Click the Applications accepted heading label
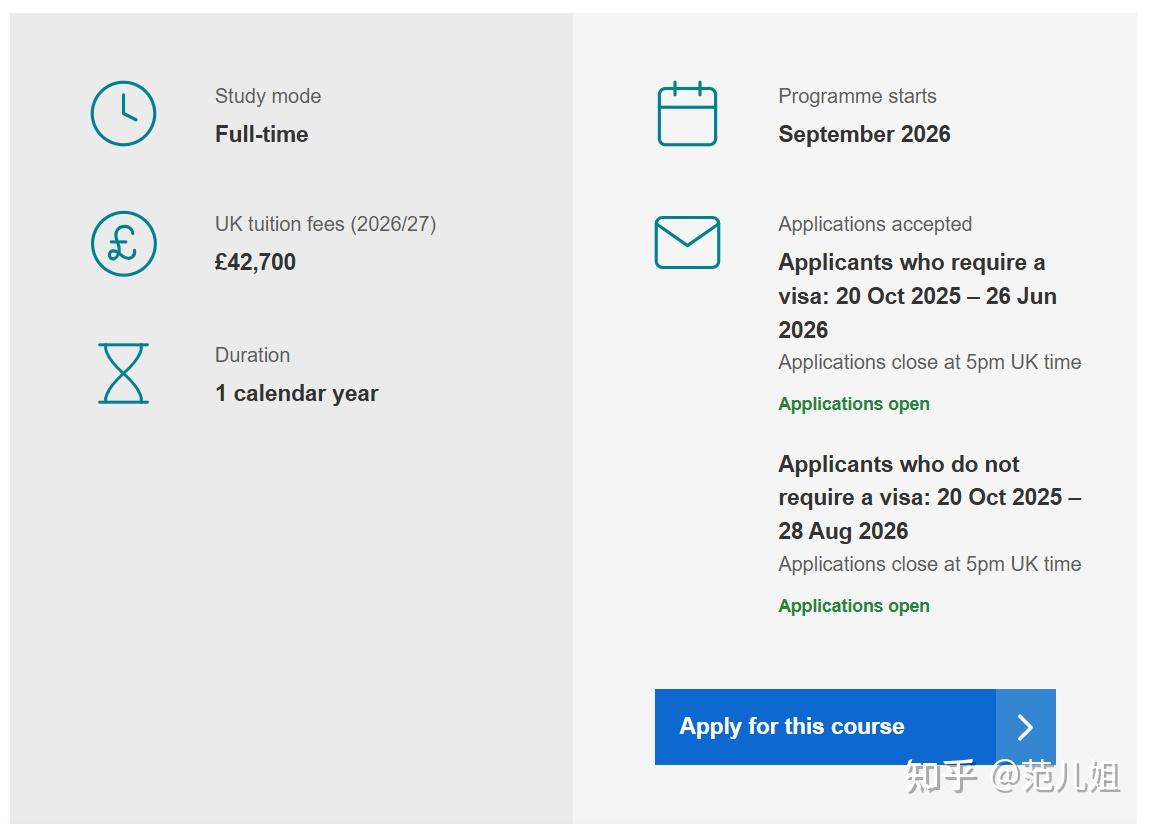The width and height of the screenshot is (1150, 824). [875, 224]
